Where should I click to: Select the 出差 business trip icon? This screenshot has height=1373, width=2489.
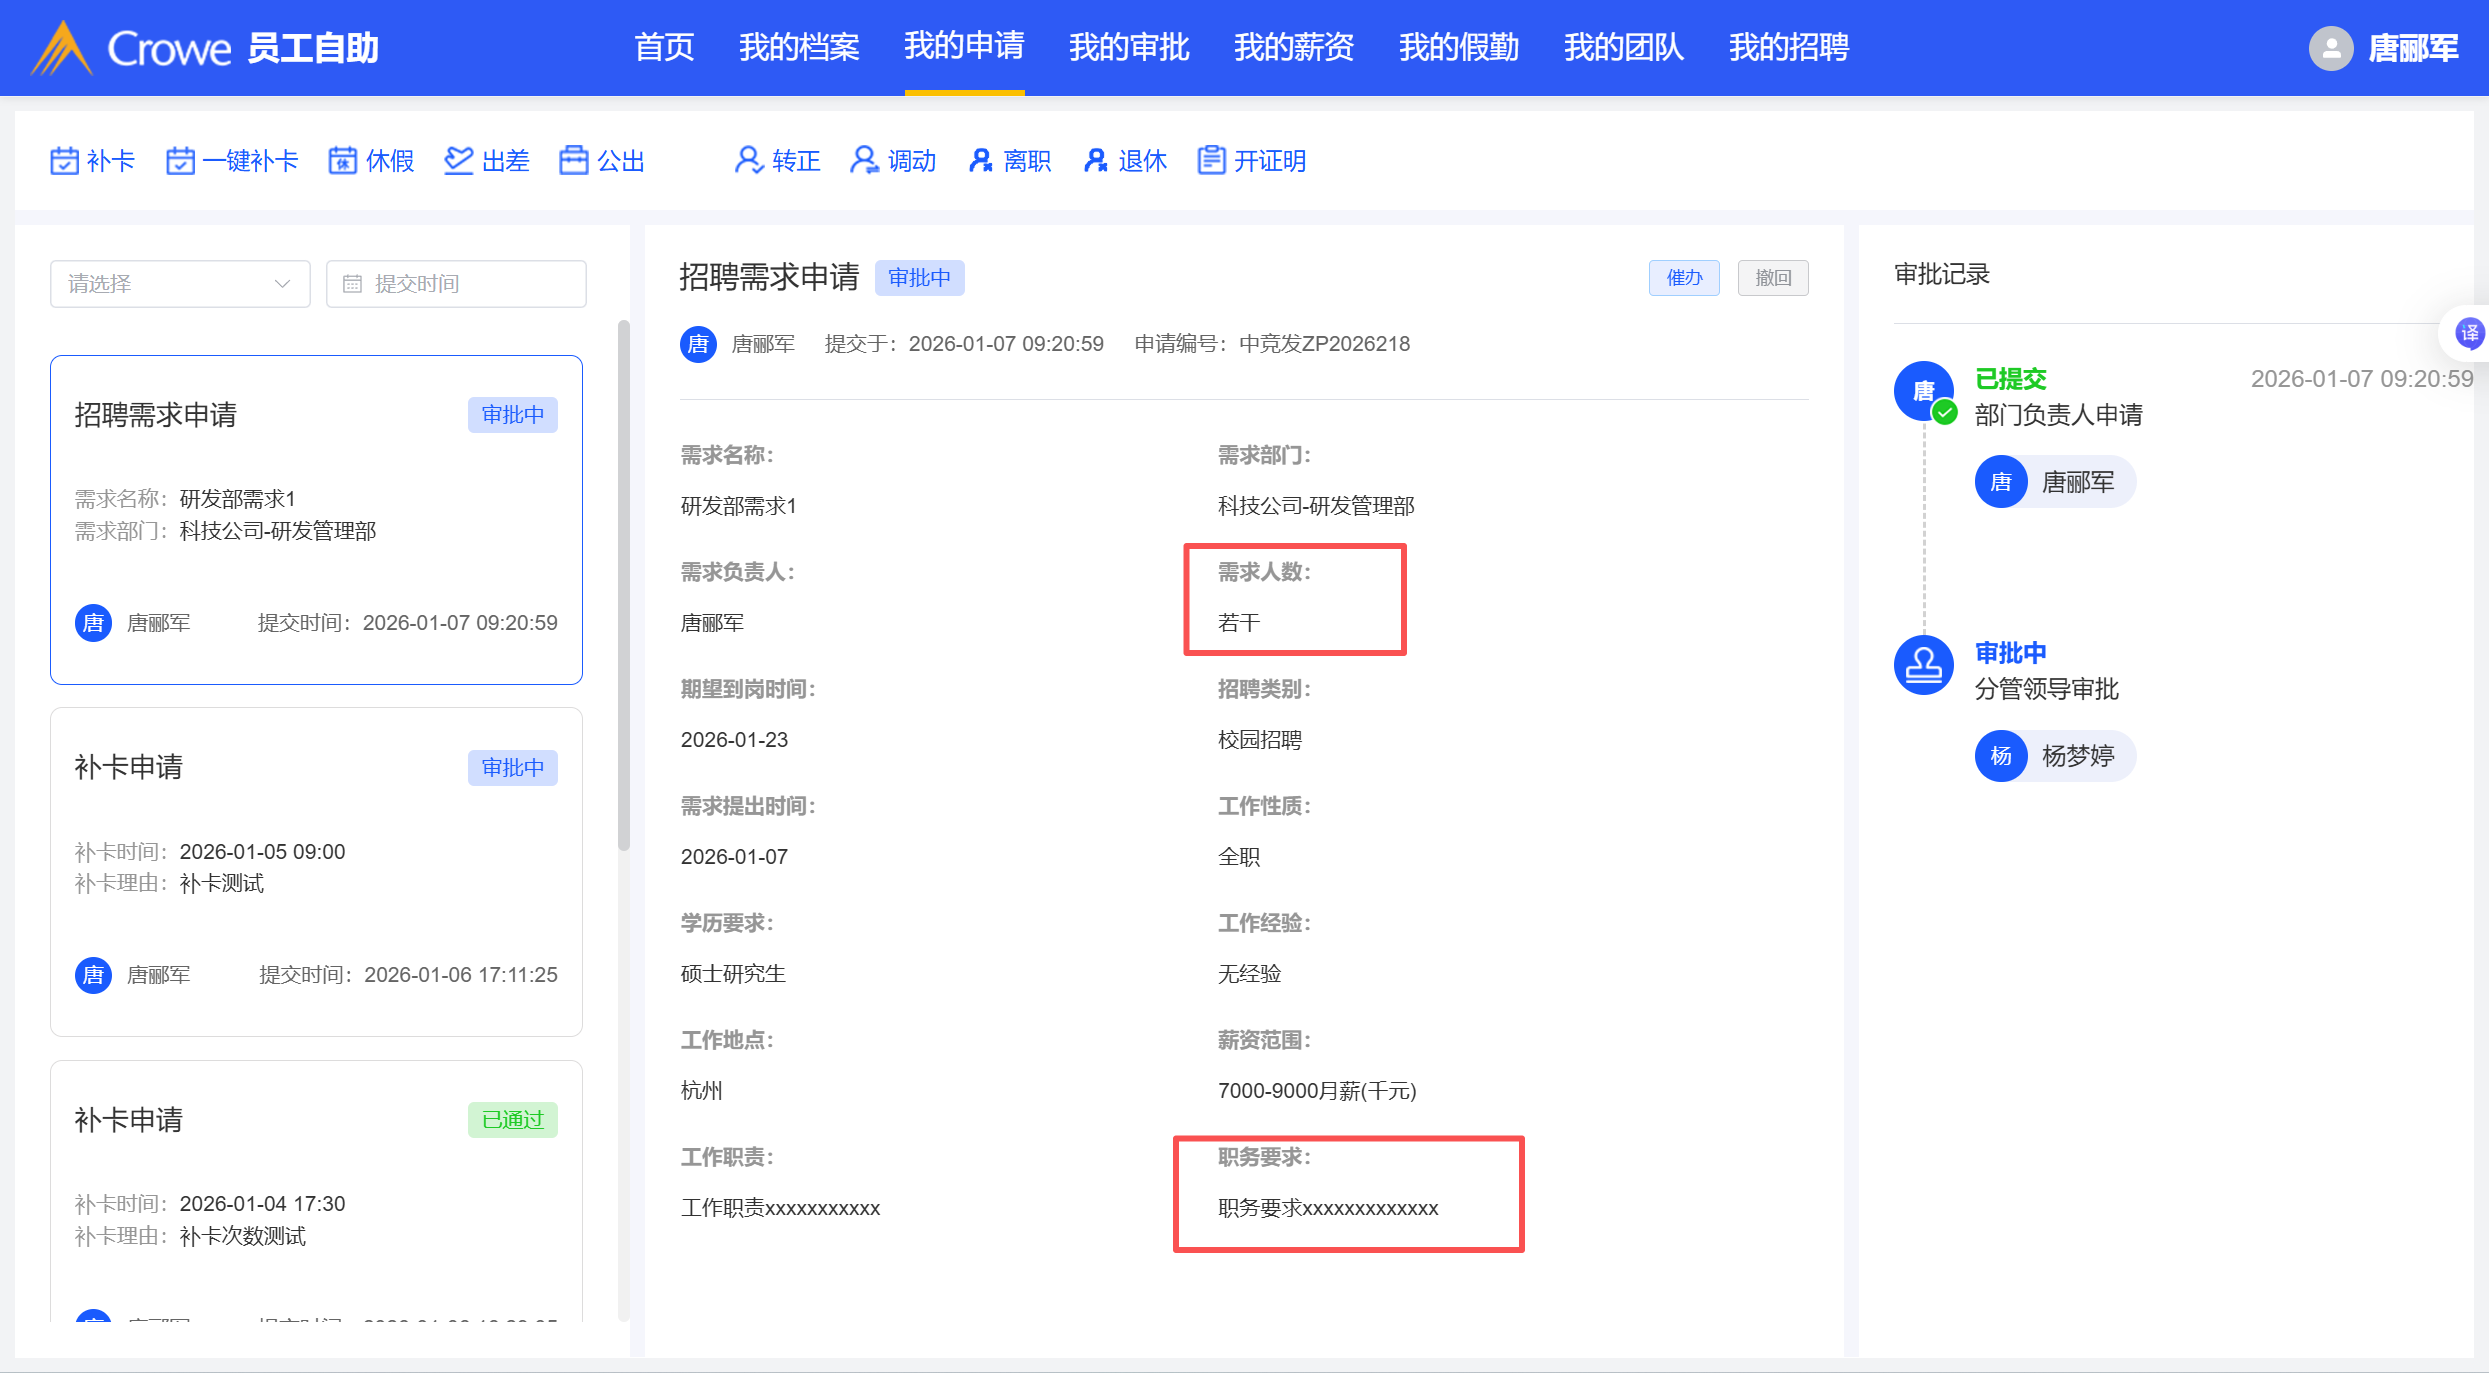point(458,160)
